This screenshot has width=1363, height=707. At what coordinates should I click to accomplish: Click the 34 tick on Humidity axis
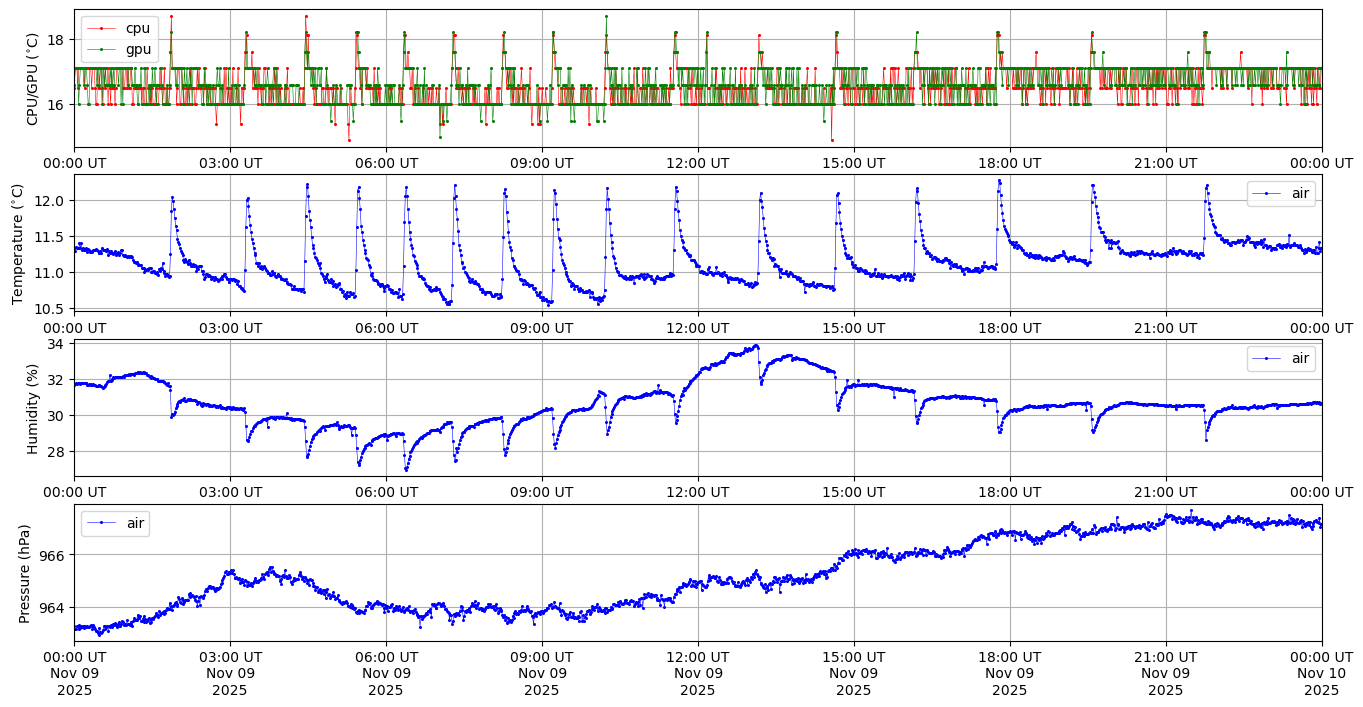[x=57, y=344]
